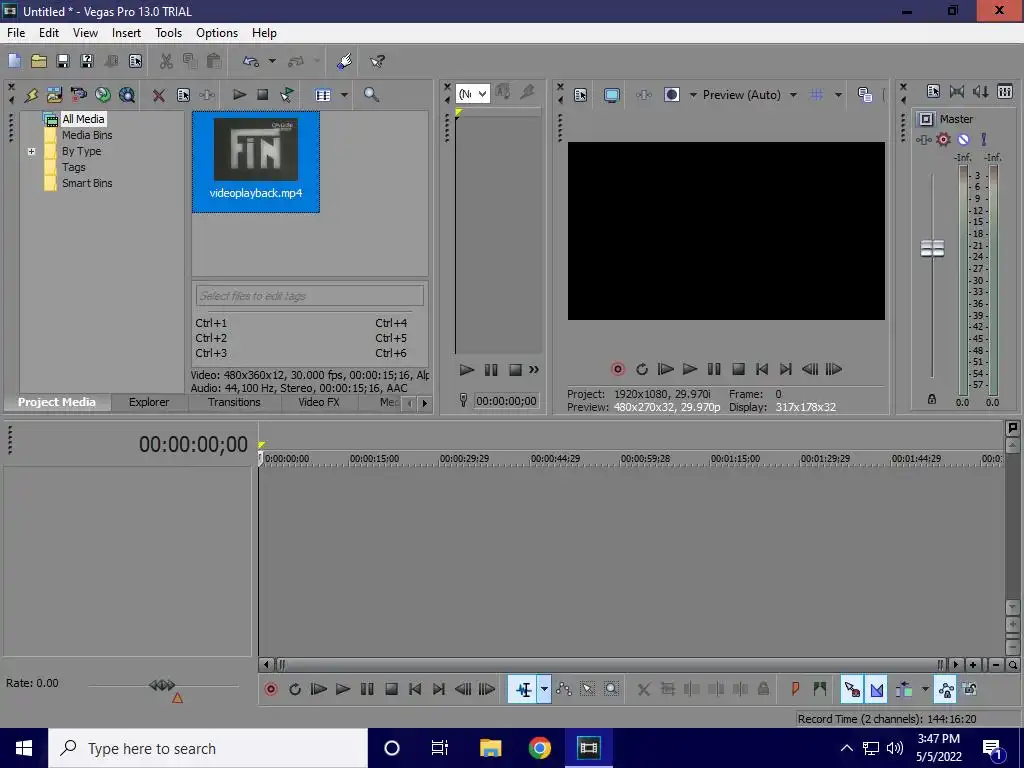Open the Project Media tab
1024x768 pixels.
click(57, 402)
